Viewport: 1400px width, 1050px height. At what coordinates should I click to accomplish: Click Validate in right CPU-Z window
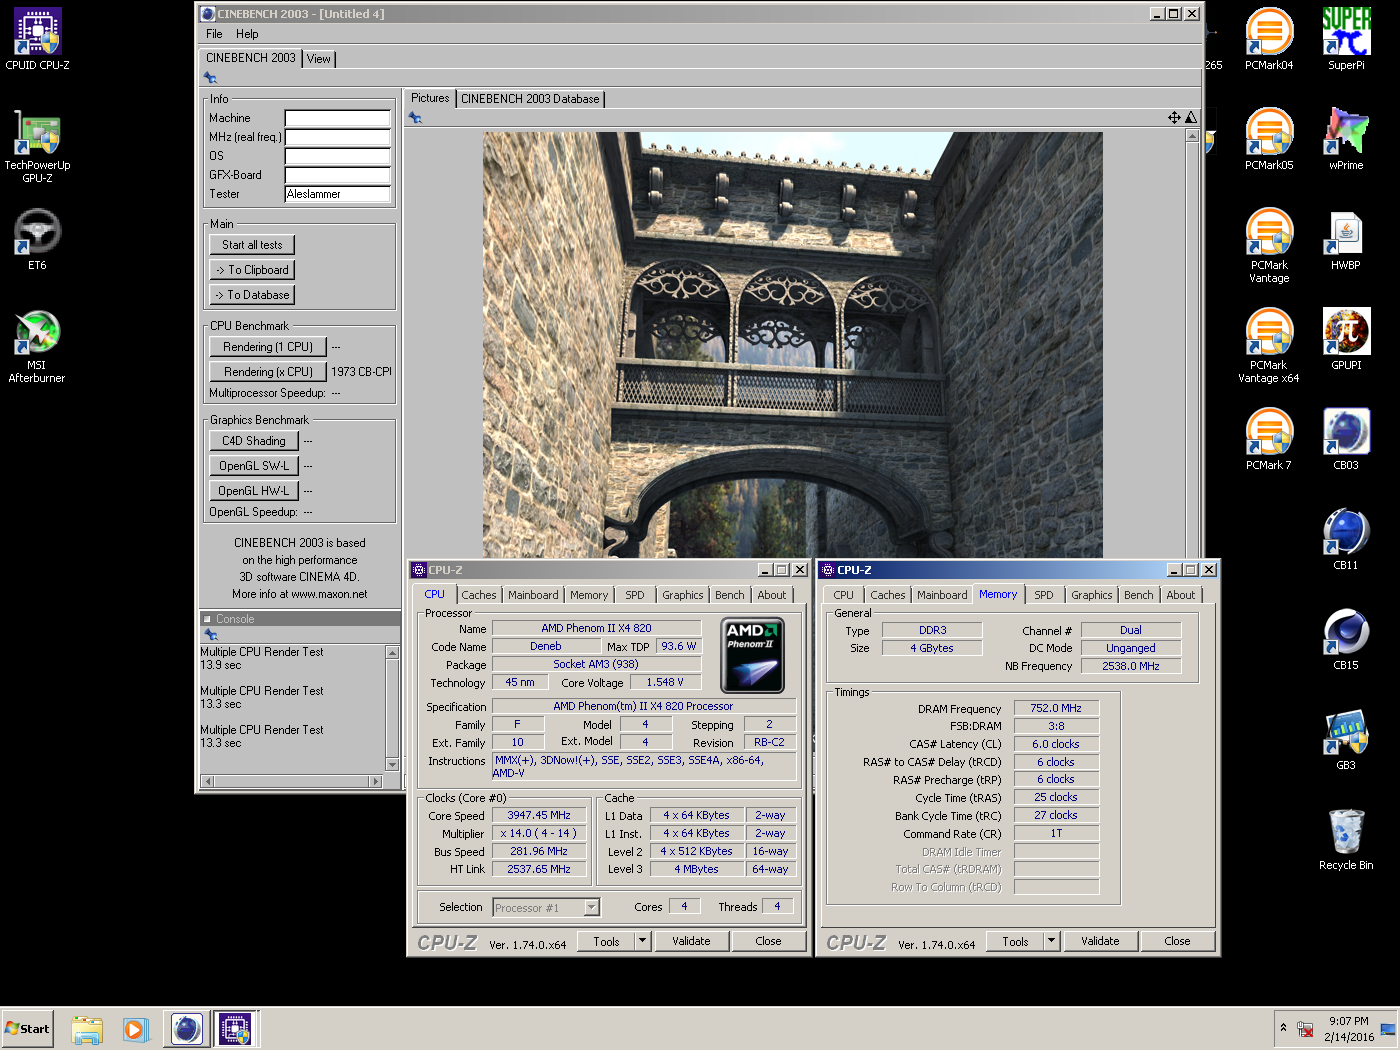[x=1100, y=941]
